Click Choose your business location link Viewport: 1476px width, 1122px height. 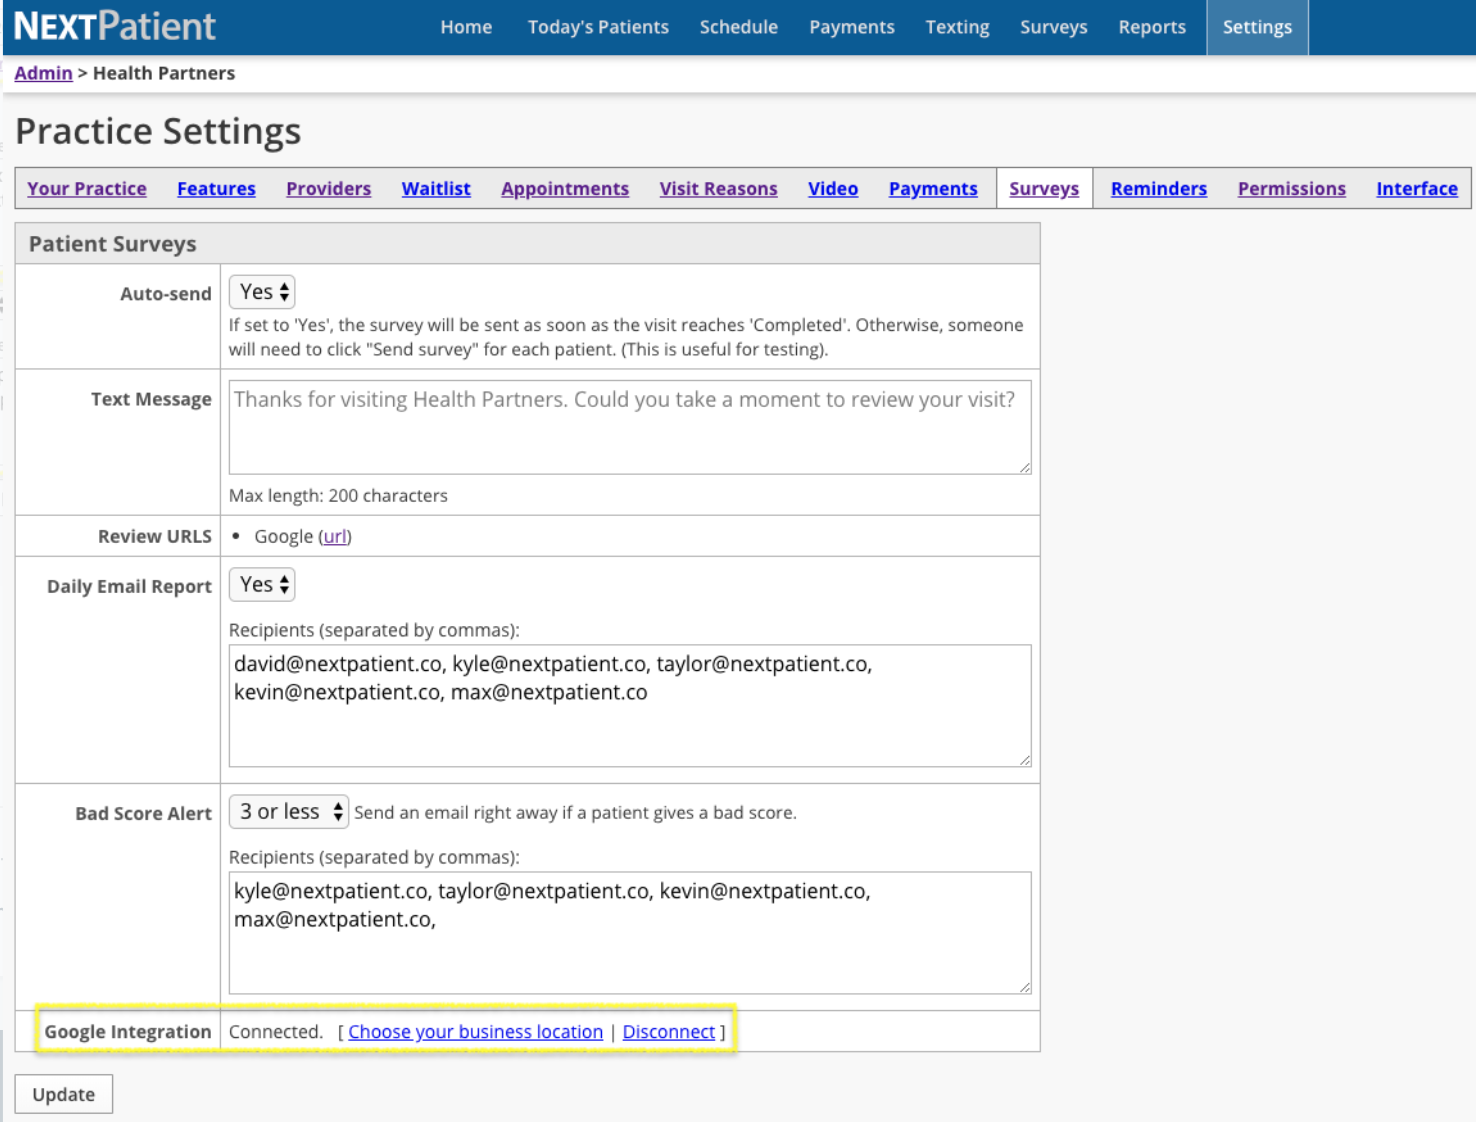coord(475,1031)
